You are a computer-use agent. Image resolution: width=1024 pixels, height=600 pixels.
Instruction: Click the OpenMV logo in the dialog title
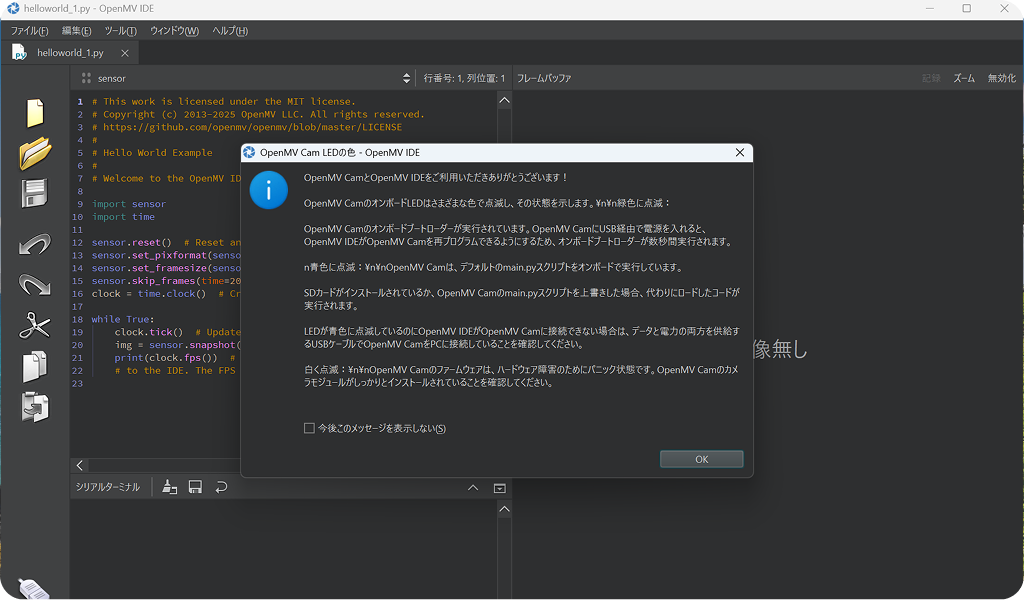click(249, 152)
